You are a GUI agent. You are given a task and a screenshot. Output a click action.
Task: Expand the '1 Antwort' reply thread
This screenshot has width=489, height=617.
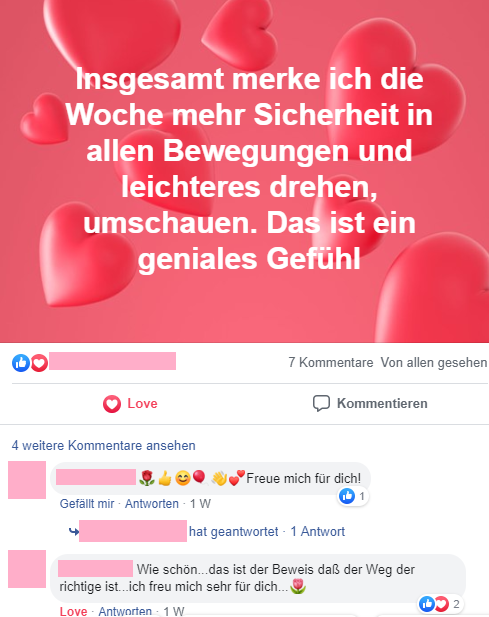pyautogui.click(x=317, y=532)
